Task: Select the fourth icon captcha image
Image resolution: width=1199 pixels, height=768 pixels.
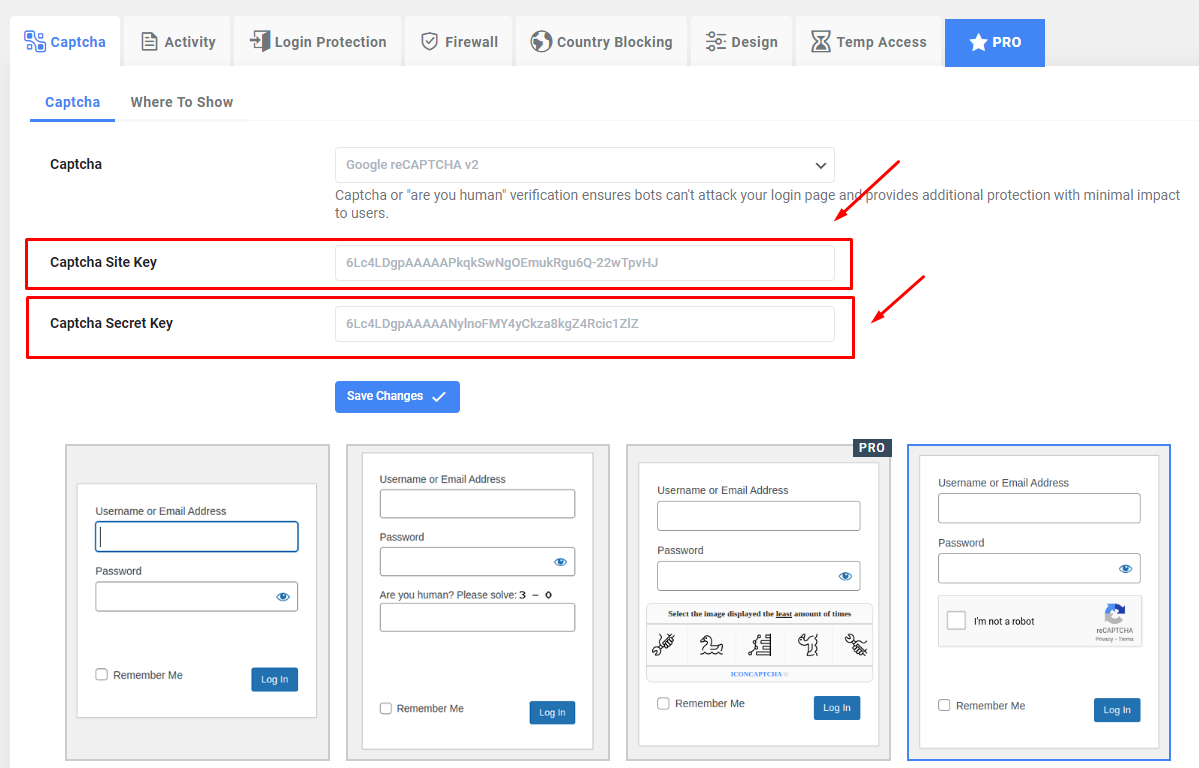Action: (807, 645)
